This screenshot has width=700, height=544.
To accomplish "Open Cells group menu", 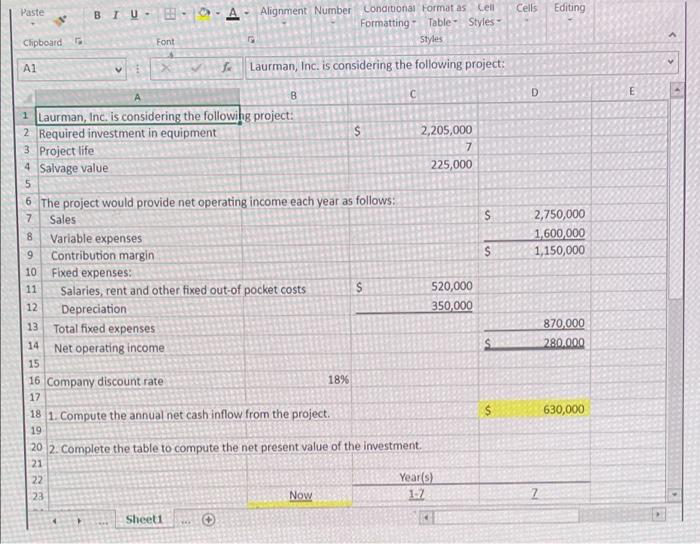I will (527, 13).
